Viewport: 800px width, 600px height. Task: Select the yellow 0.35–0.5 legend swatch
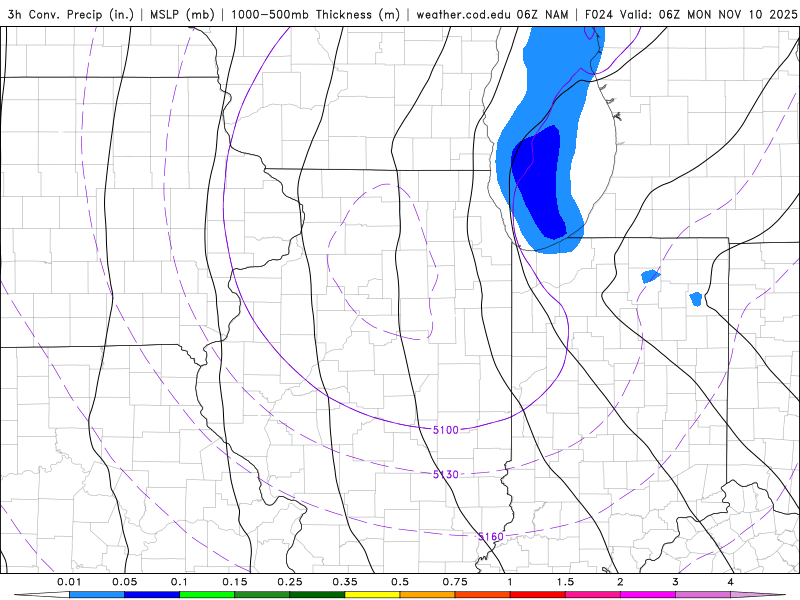point(372,595)
